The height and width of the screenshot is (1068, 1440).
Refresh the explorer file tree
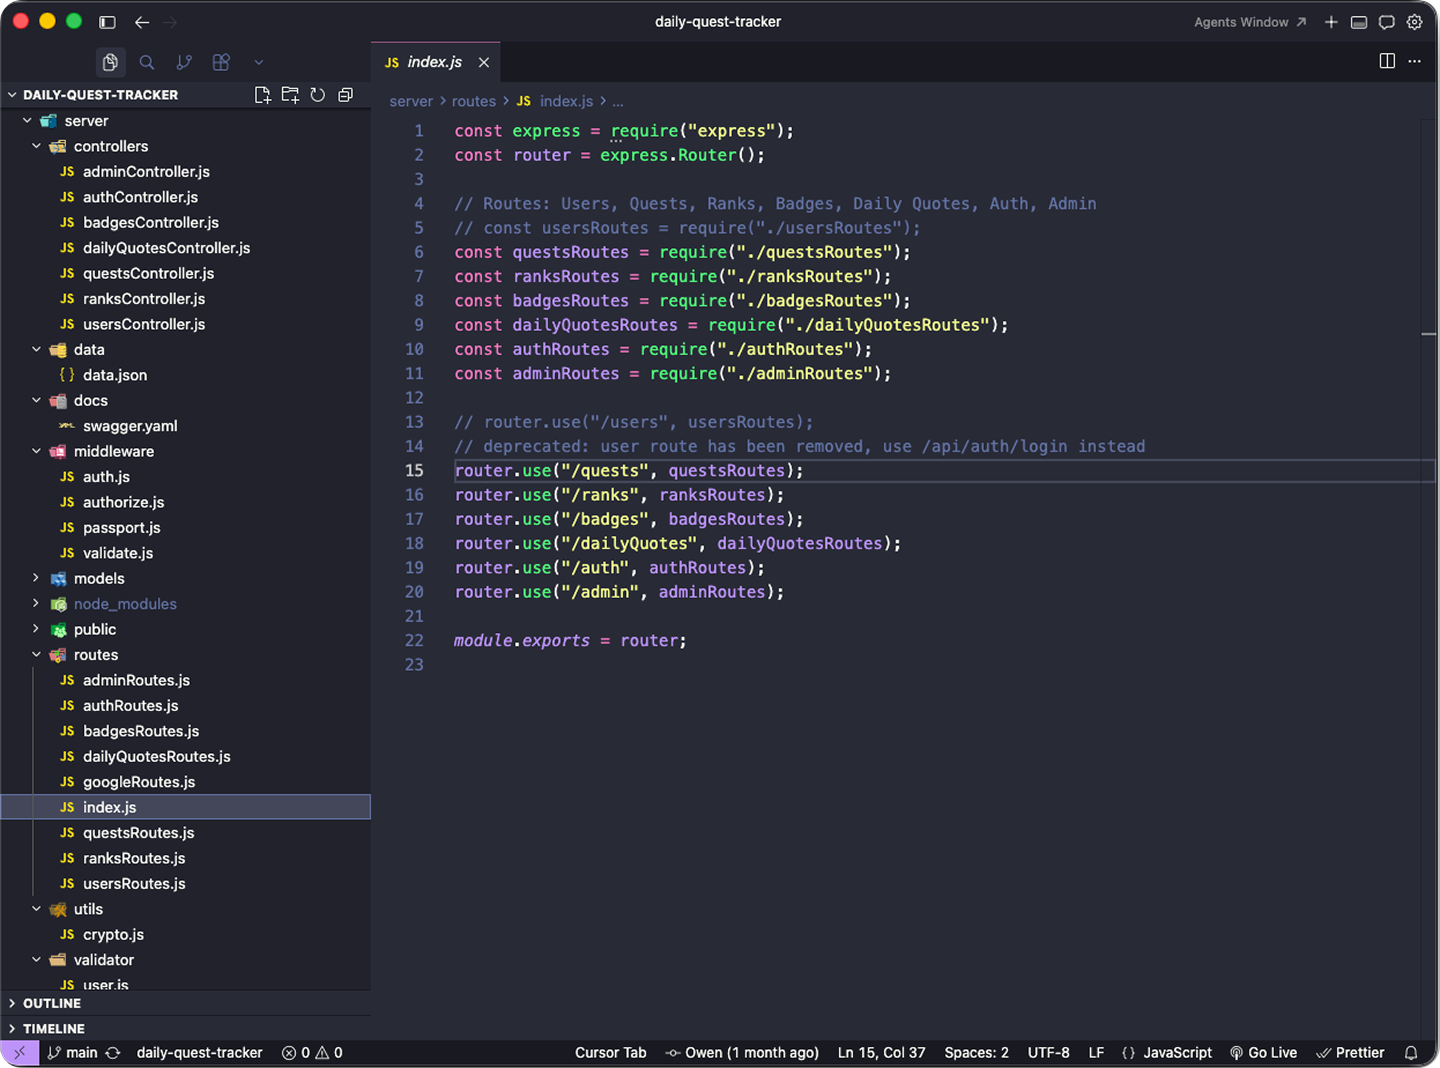318,95
